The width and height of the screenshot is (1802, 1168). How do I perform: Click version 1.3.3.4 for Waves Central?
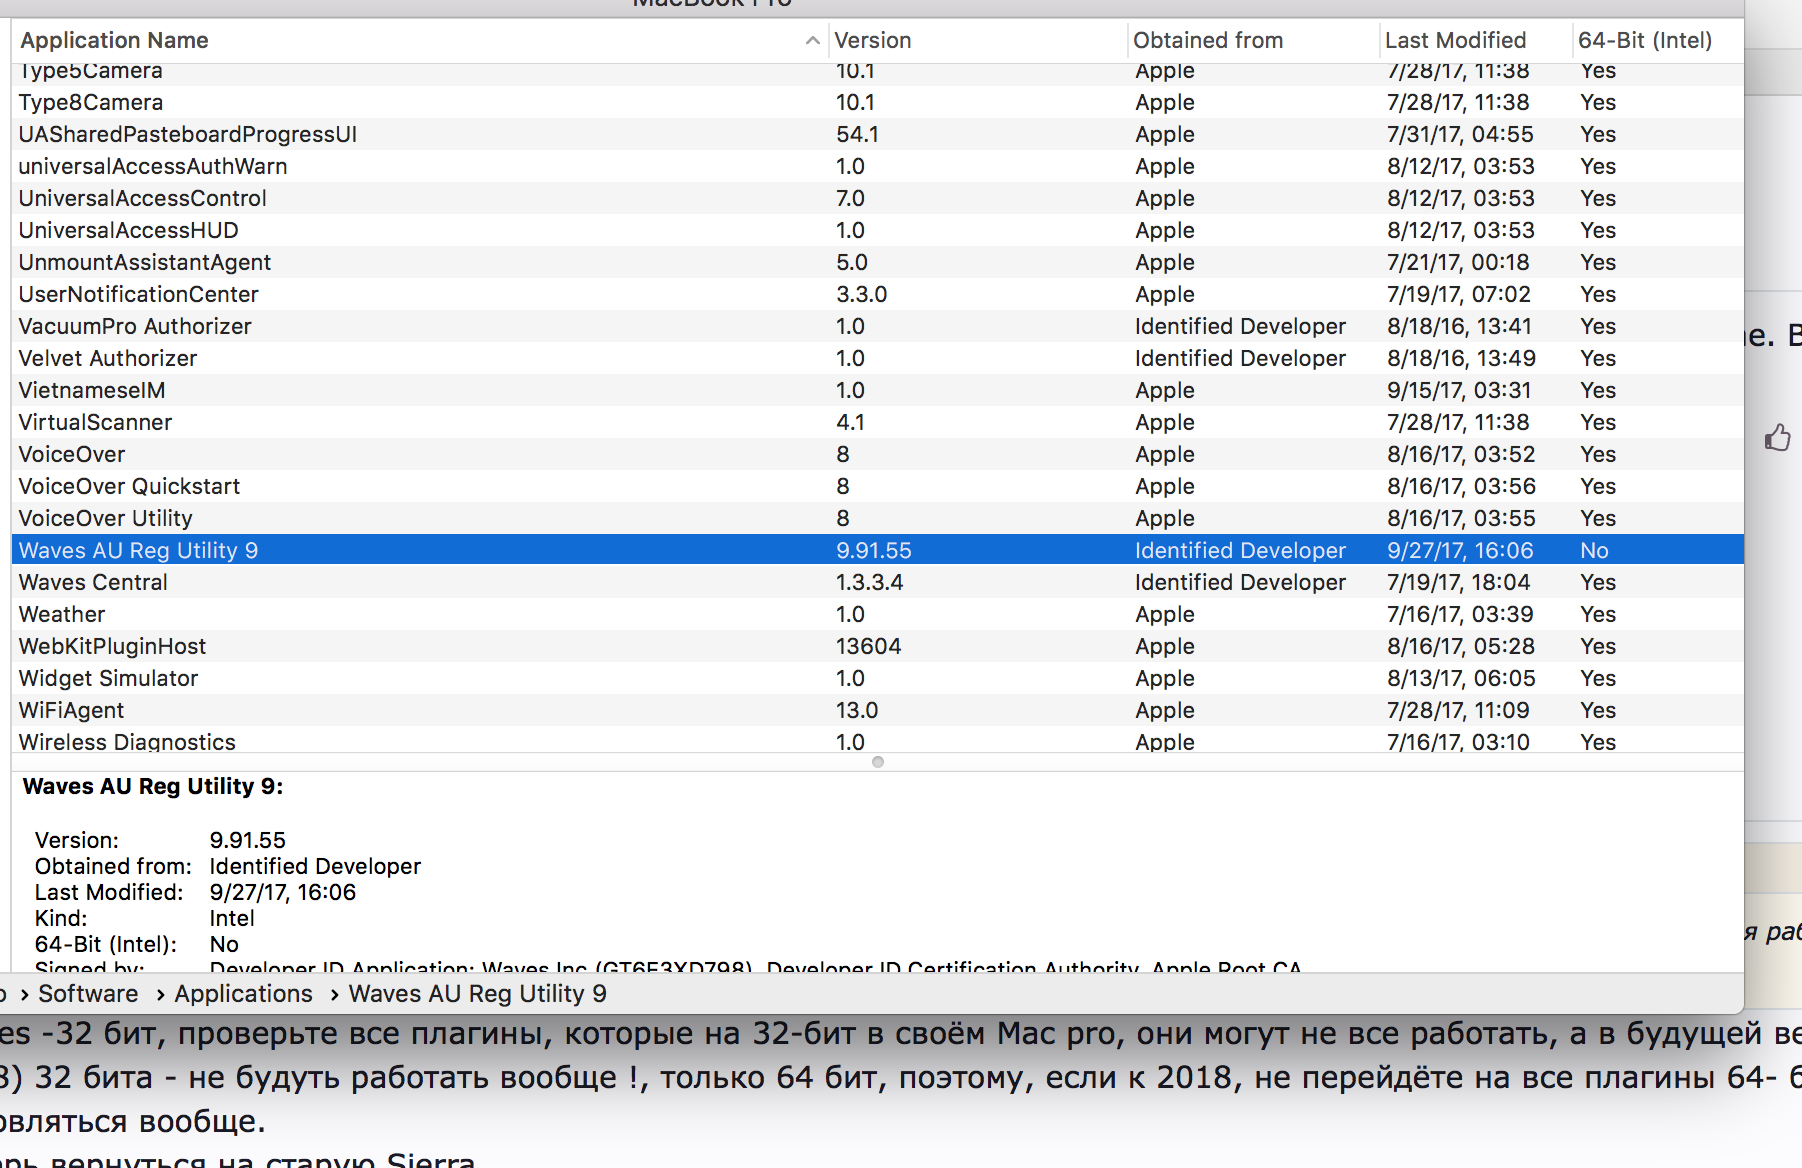click(870, 582)
